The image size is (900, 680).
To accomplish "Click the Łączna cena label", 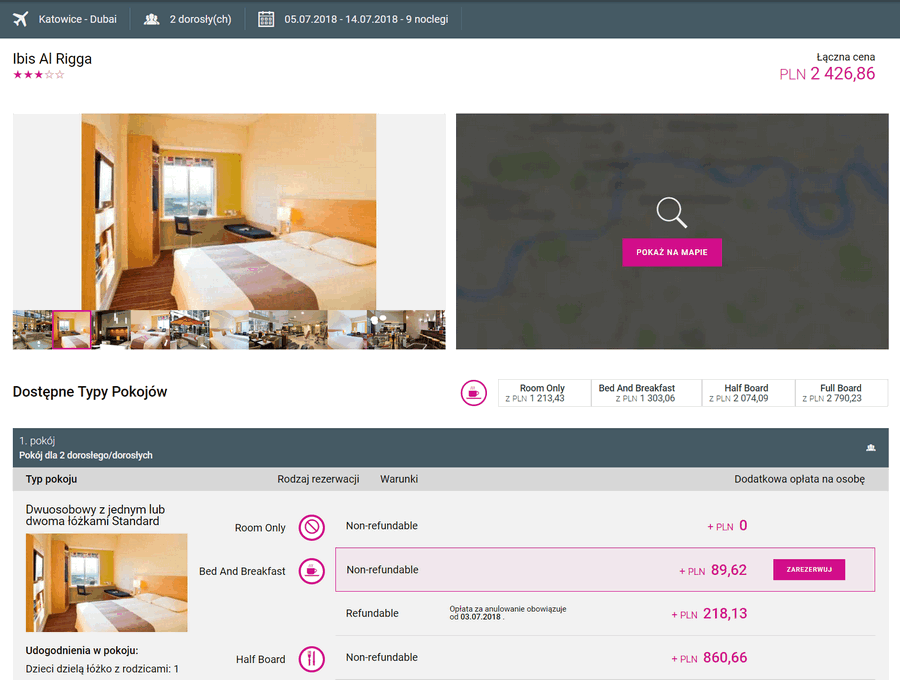I will (845, 57).
